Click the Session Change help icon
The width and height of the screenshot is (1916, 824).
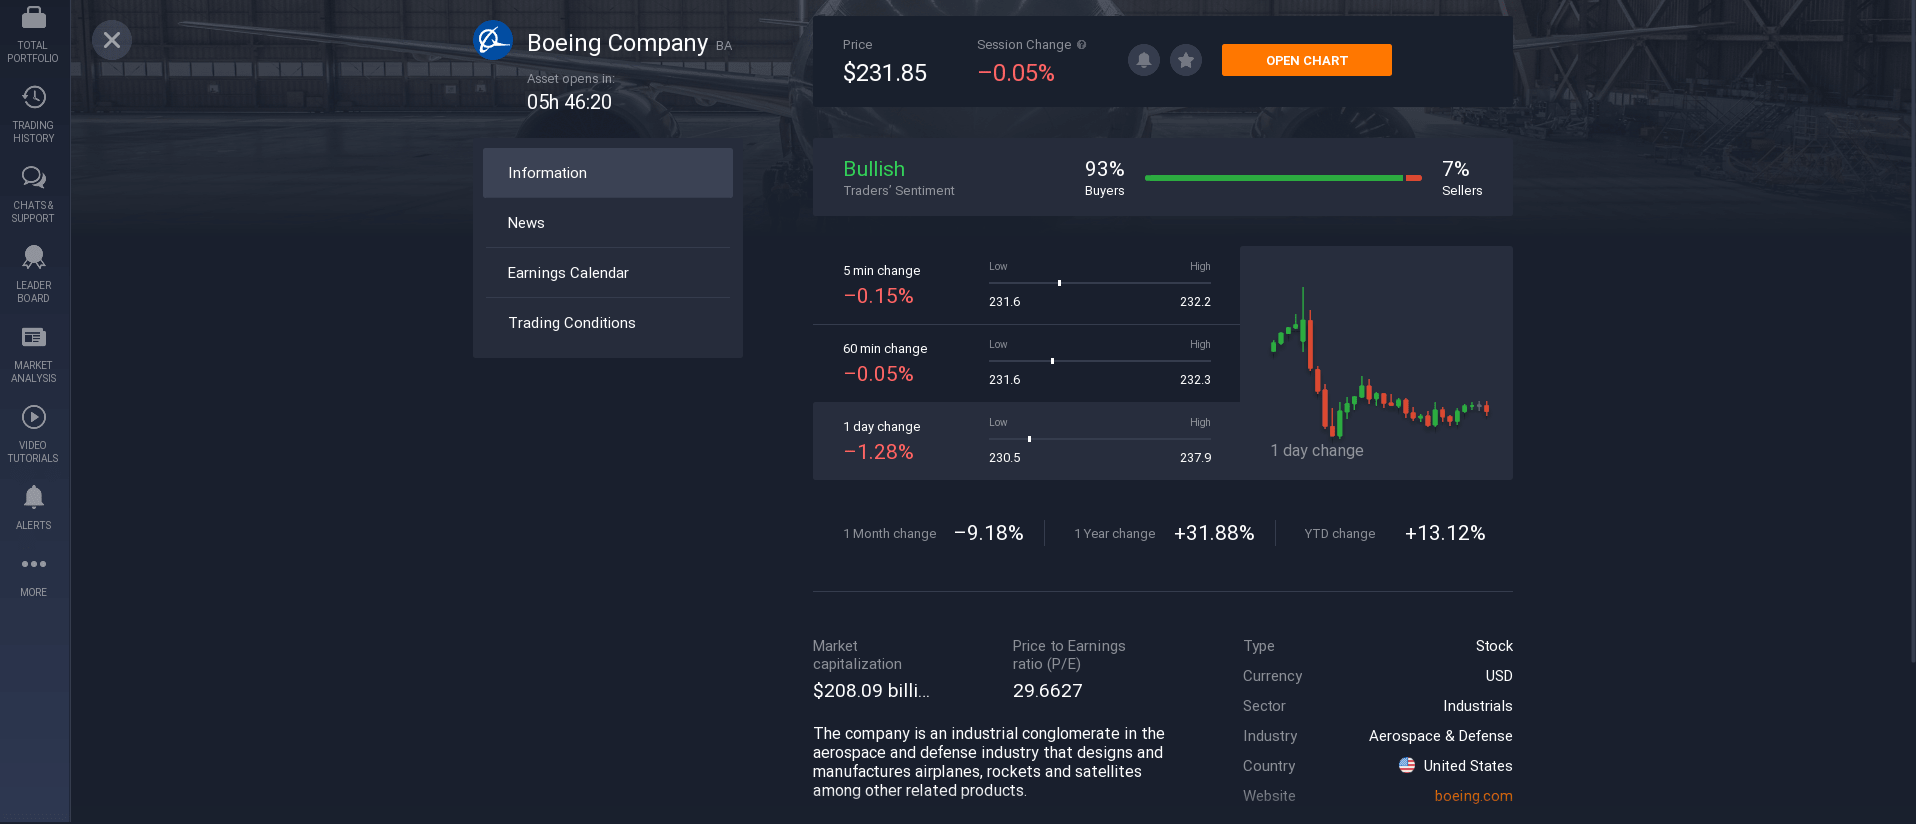(x=1082, y=44)
